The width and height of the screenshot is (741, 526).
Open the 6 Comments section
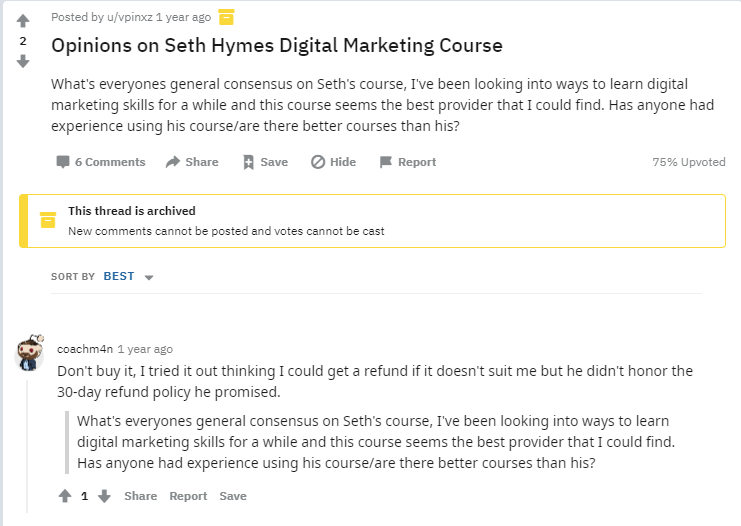101,162
